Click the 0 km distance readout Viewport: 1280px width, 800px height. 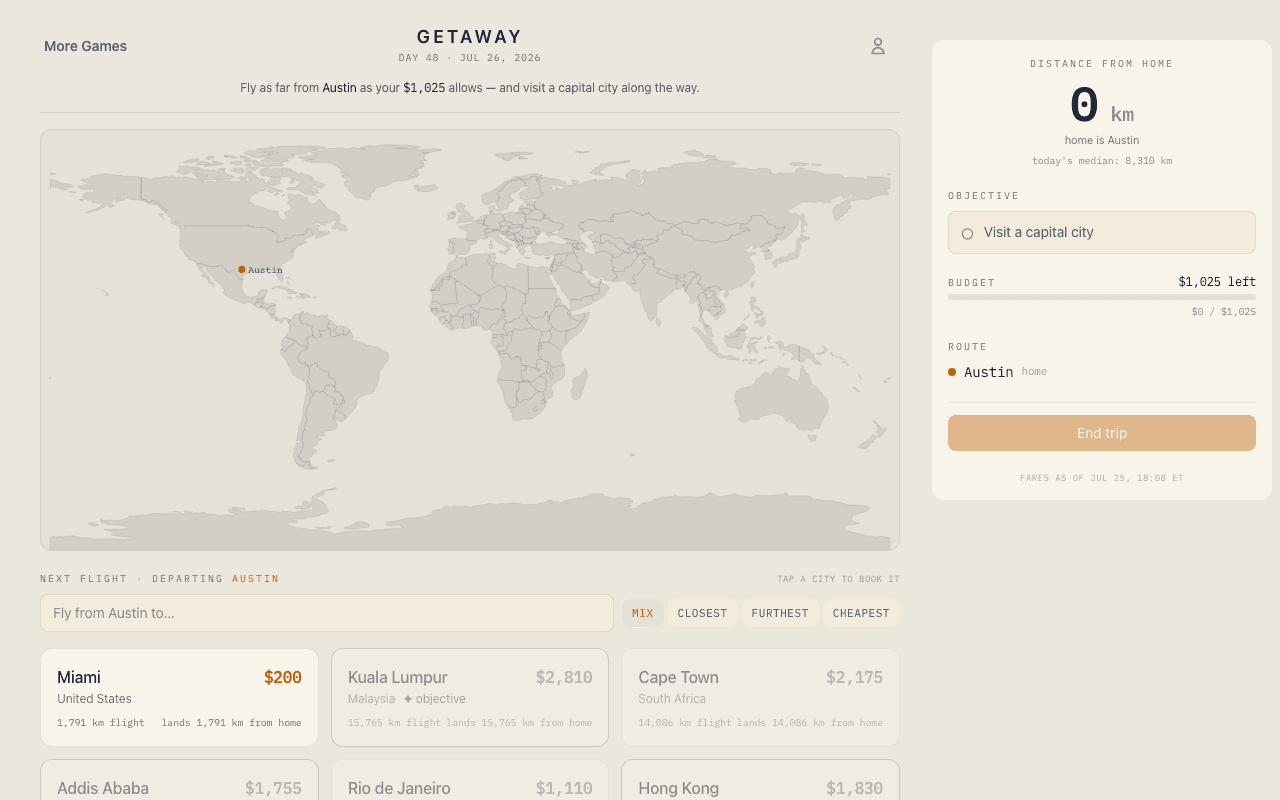[x=1102, y=106]
